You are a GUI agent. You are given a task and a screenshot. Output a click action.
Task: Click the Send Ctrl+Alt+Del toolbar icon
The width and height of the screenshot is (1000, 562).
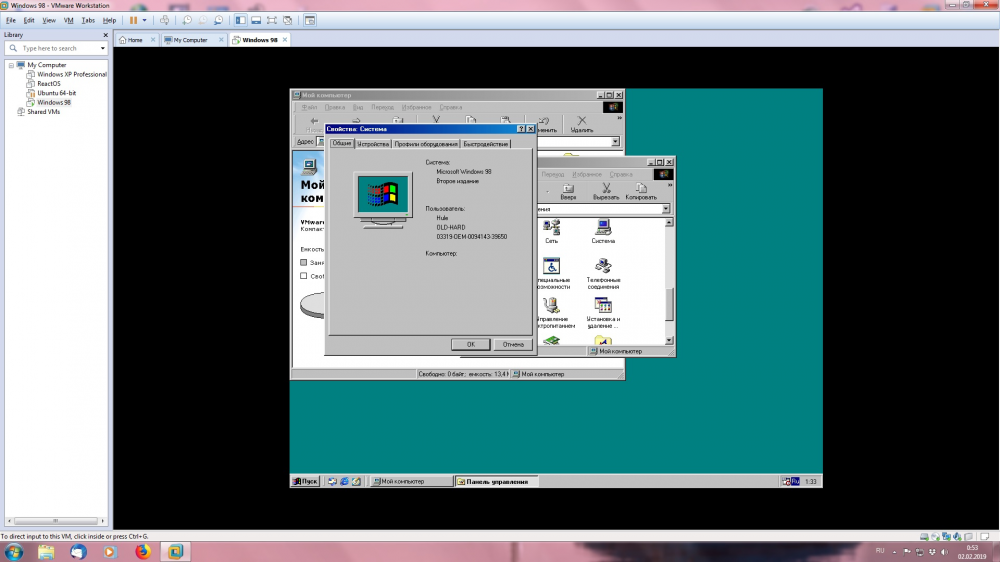click(165, 20)
